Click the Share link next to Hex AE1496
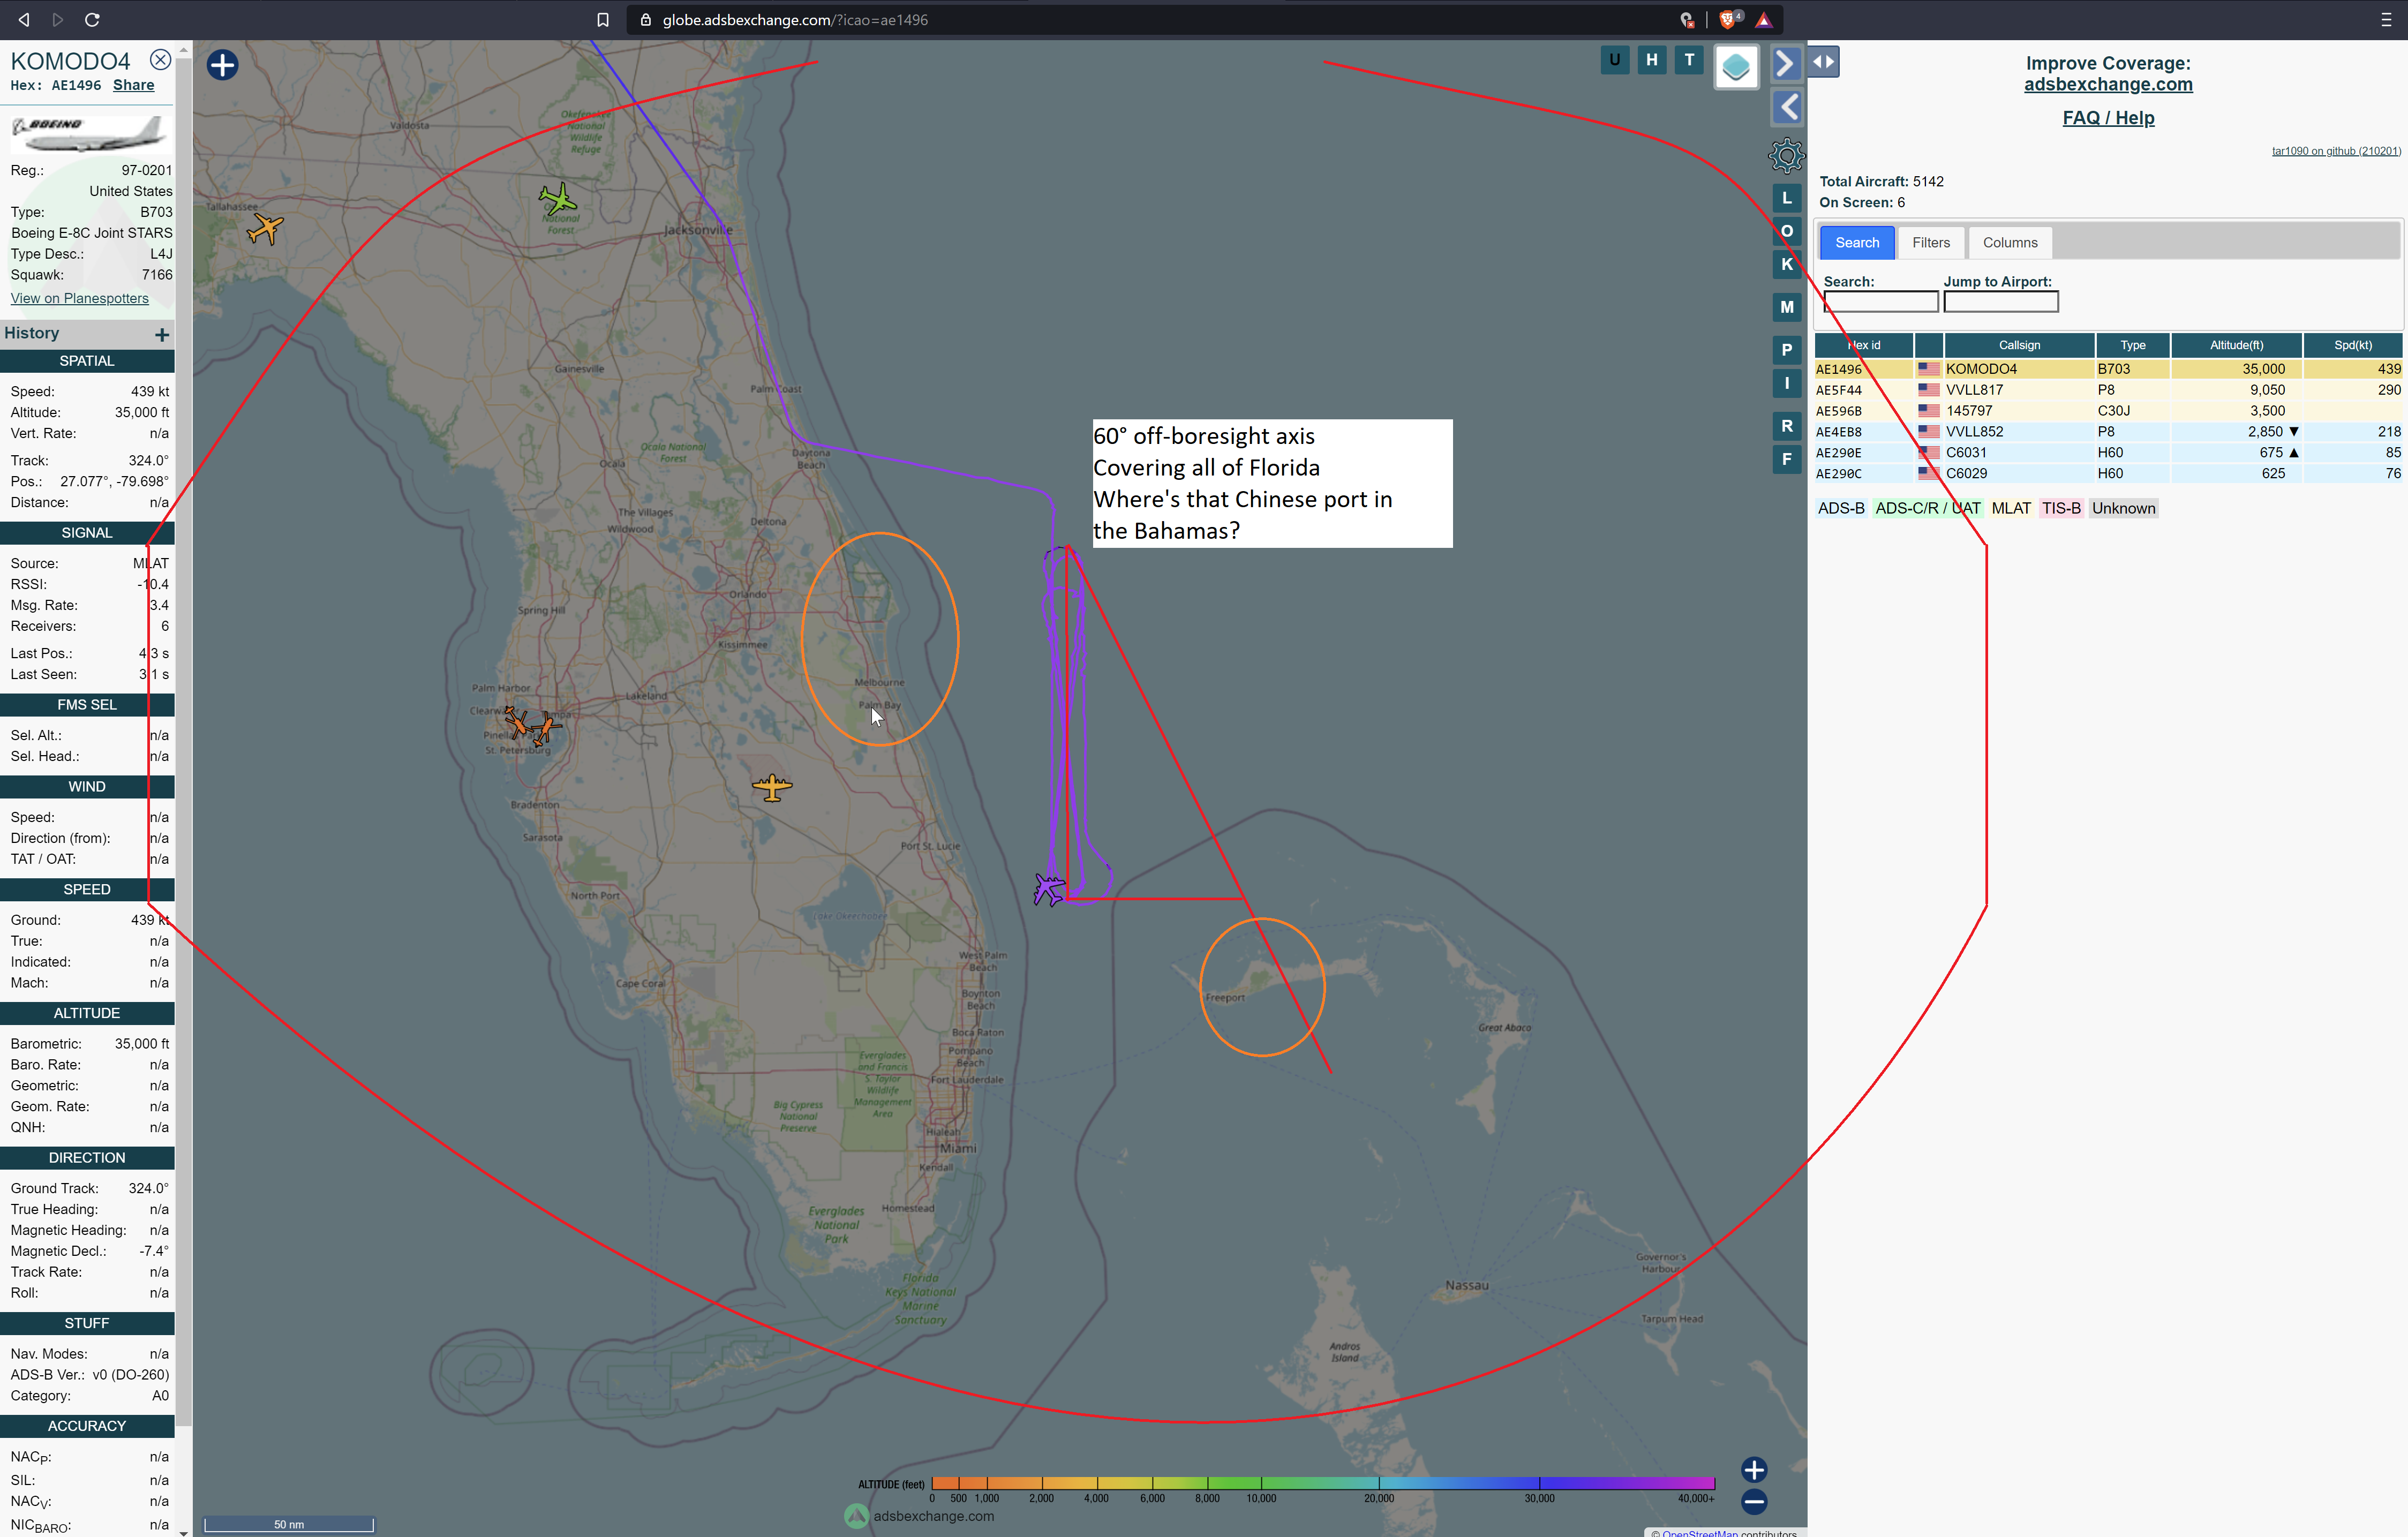 click(133, 86)
